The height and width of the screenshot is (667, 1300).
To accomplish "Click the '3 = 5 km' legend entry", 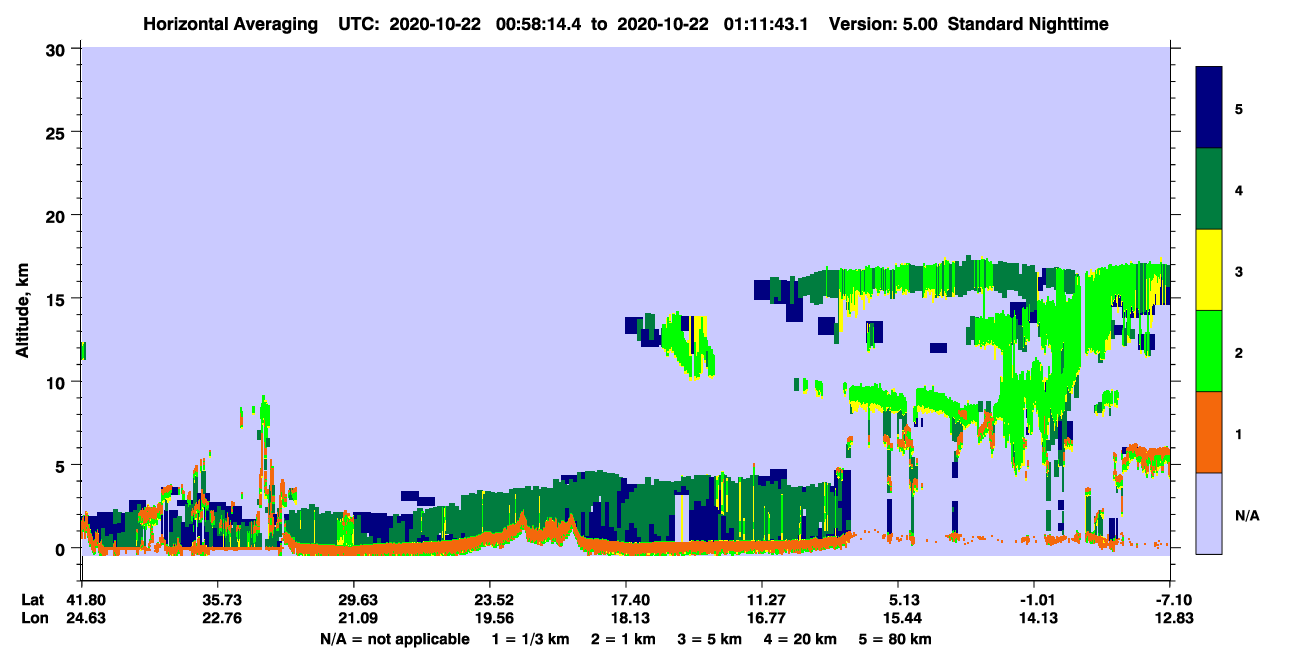I will tap(709, 639).
